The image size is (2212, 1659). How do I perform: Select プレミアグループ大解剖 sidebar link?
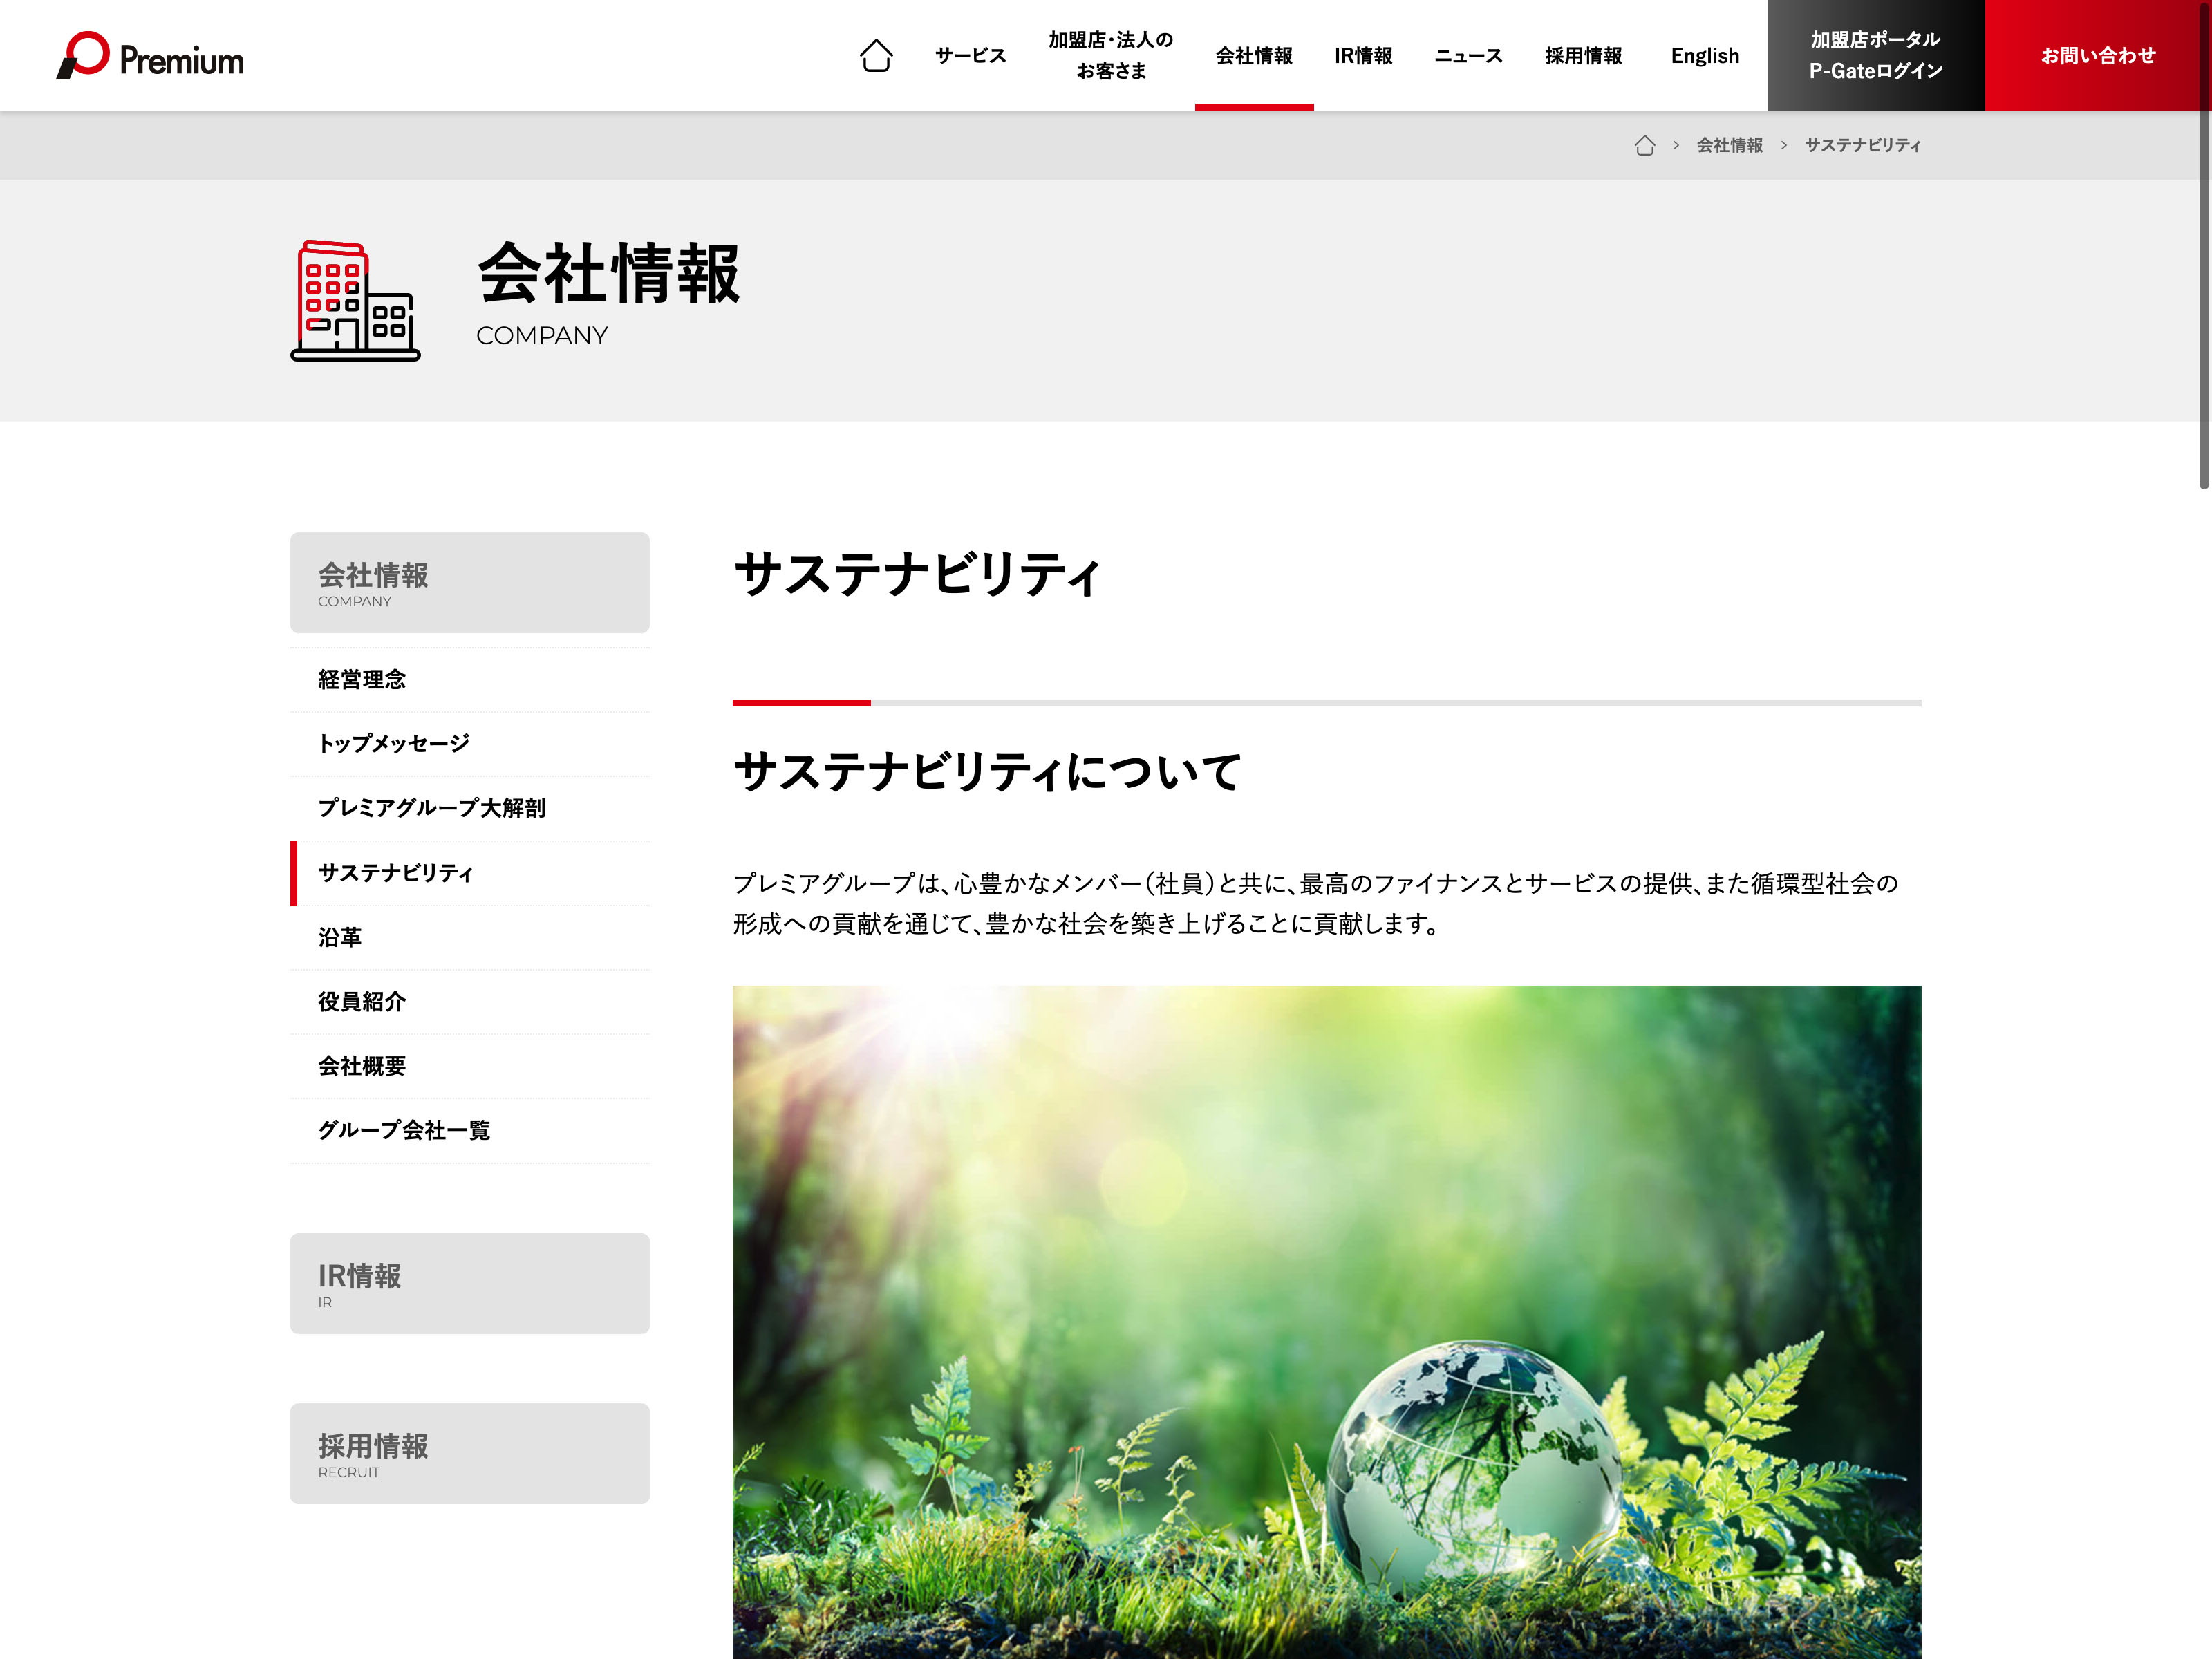click(431, 808)
